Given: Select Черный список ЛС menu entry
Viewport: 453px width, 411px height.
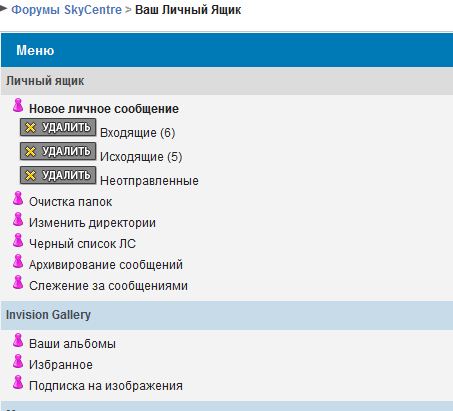Looking at the screenshot, I should pyautogui.click(x=82, y=244).
